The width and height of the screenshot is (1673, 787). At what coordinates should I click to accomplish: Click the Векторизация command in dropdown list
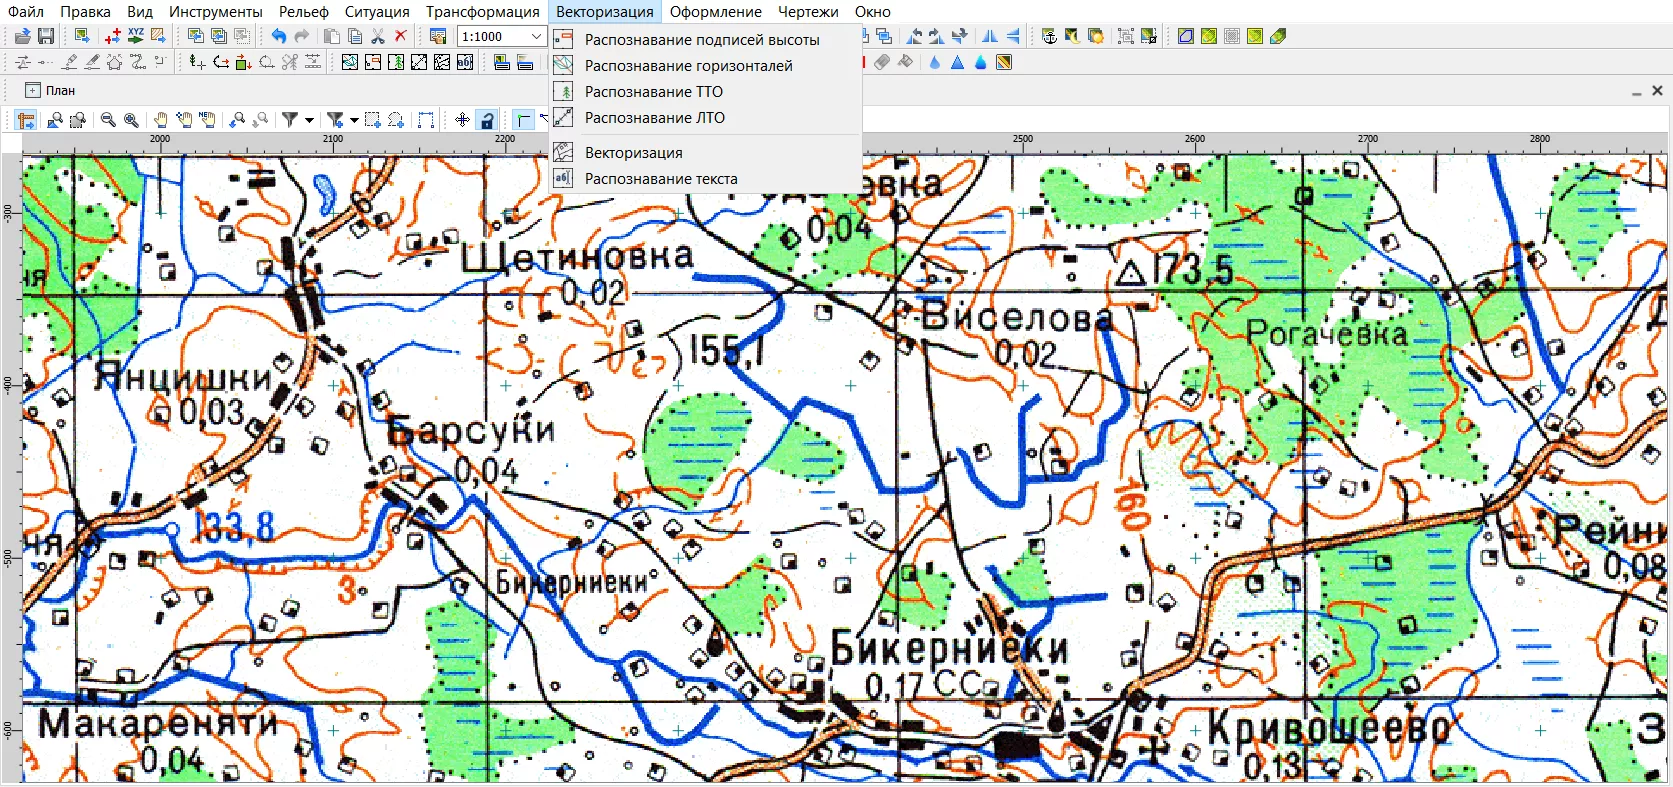(633, 153)
